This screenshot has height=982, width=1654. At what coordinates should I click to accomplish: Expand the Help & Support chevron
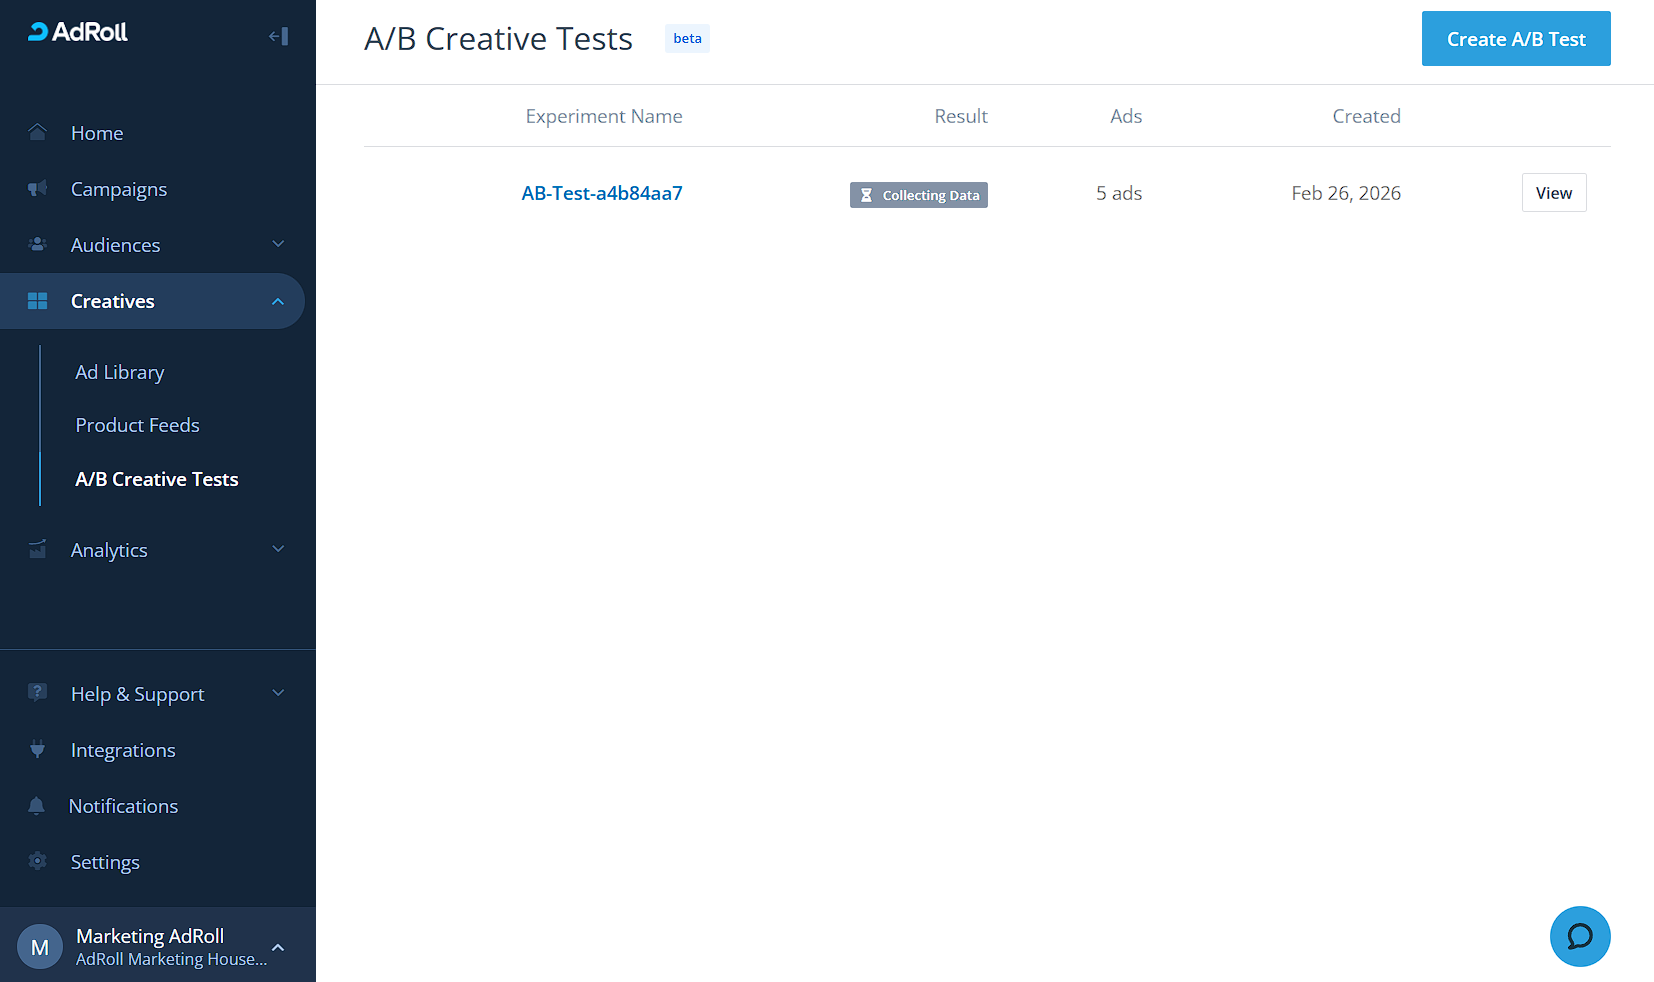(x=279, y=694)
